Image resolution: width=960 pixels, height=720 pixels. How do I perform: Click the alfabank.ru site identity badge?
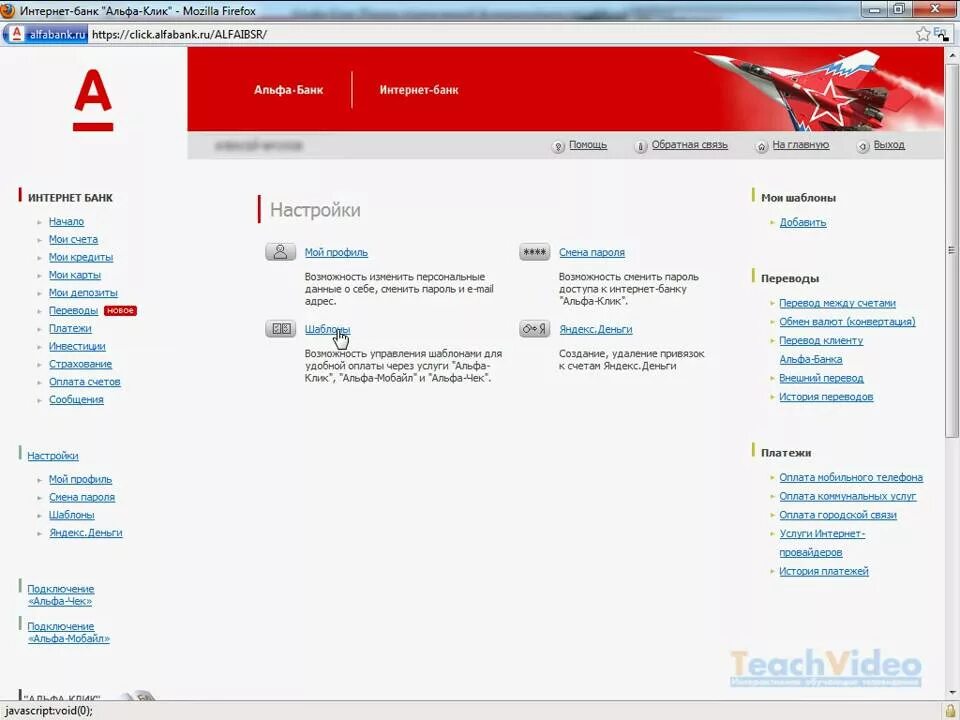tap(47, 34)
